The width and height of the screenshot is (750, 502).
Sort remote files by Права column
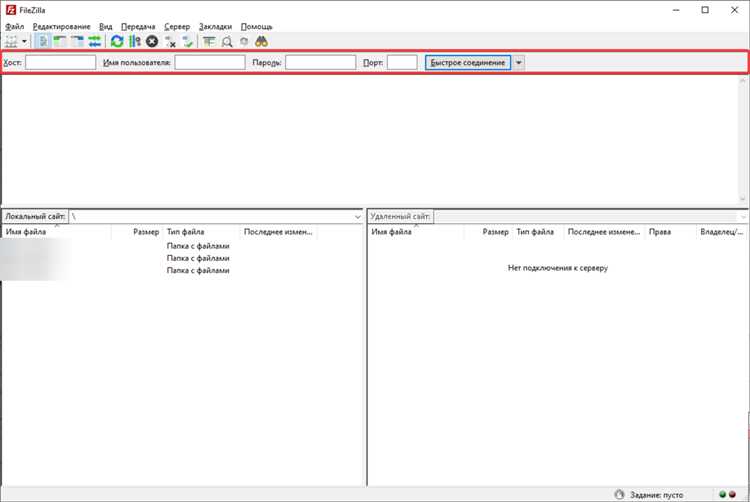671,232
